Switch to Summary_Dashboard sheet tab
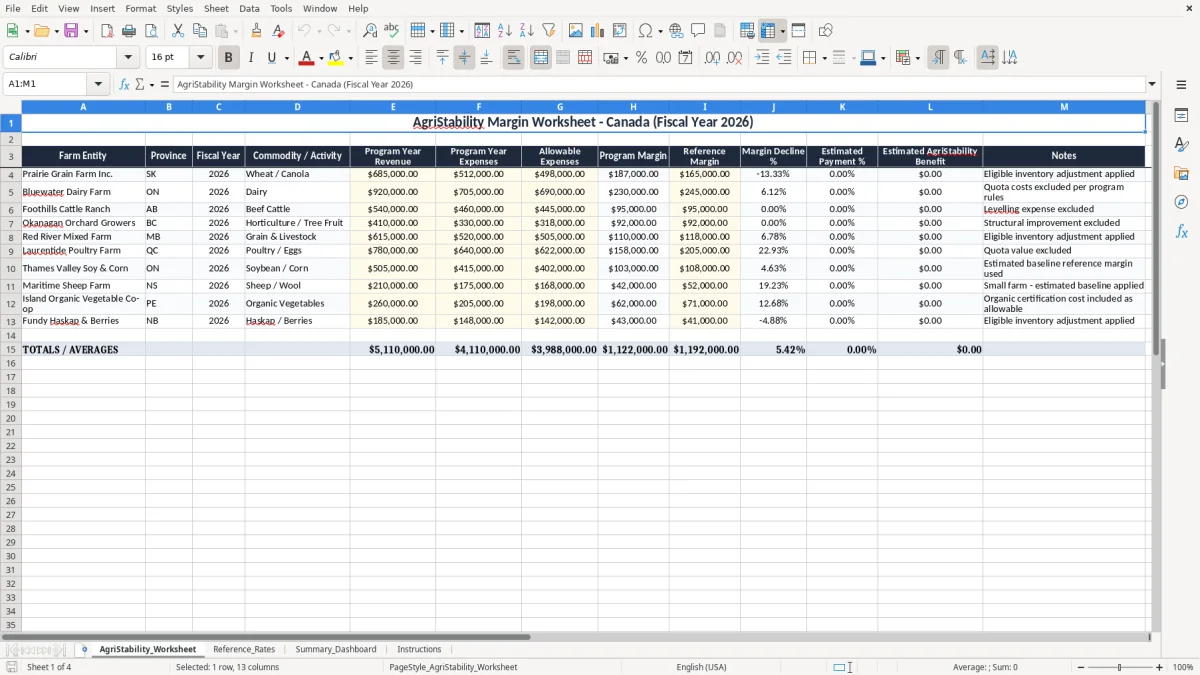Viewport: 1200px width, 675px height. point(336,649)
